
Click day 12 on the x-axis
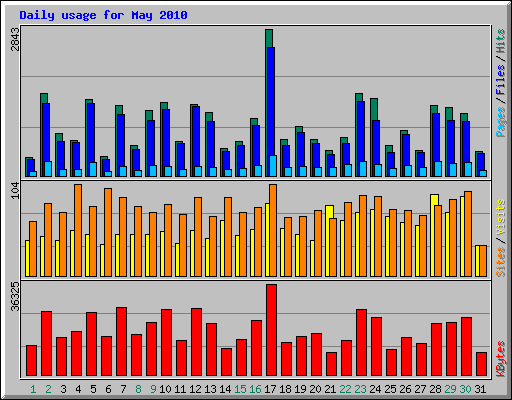(x=195, y=389)
